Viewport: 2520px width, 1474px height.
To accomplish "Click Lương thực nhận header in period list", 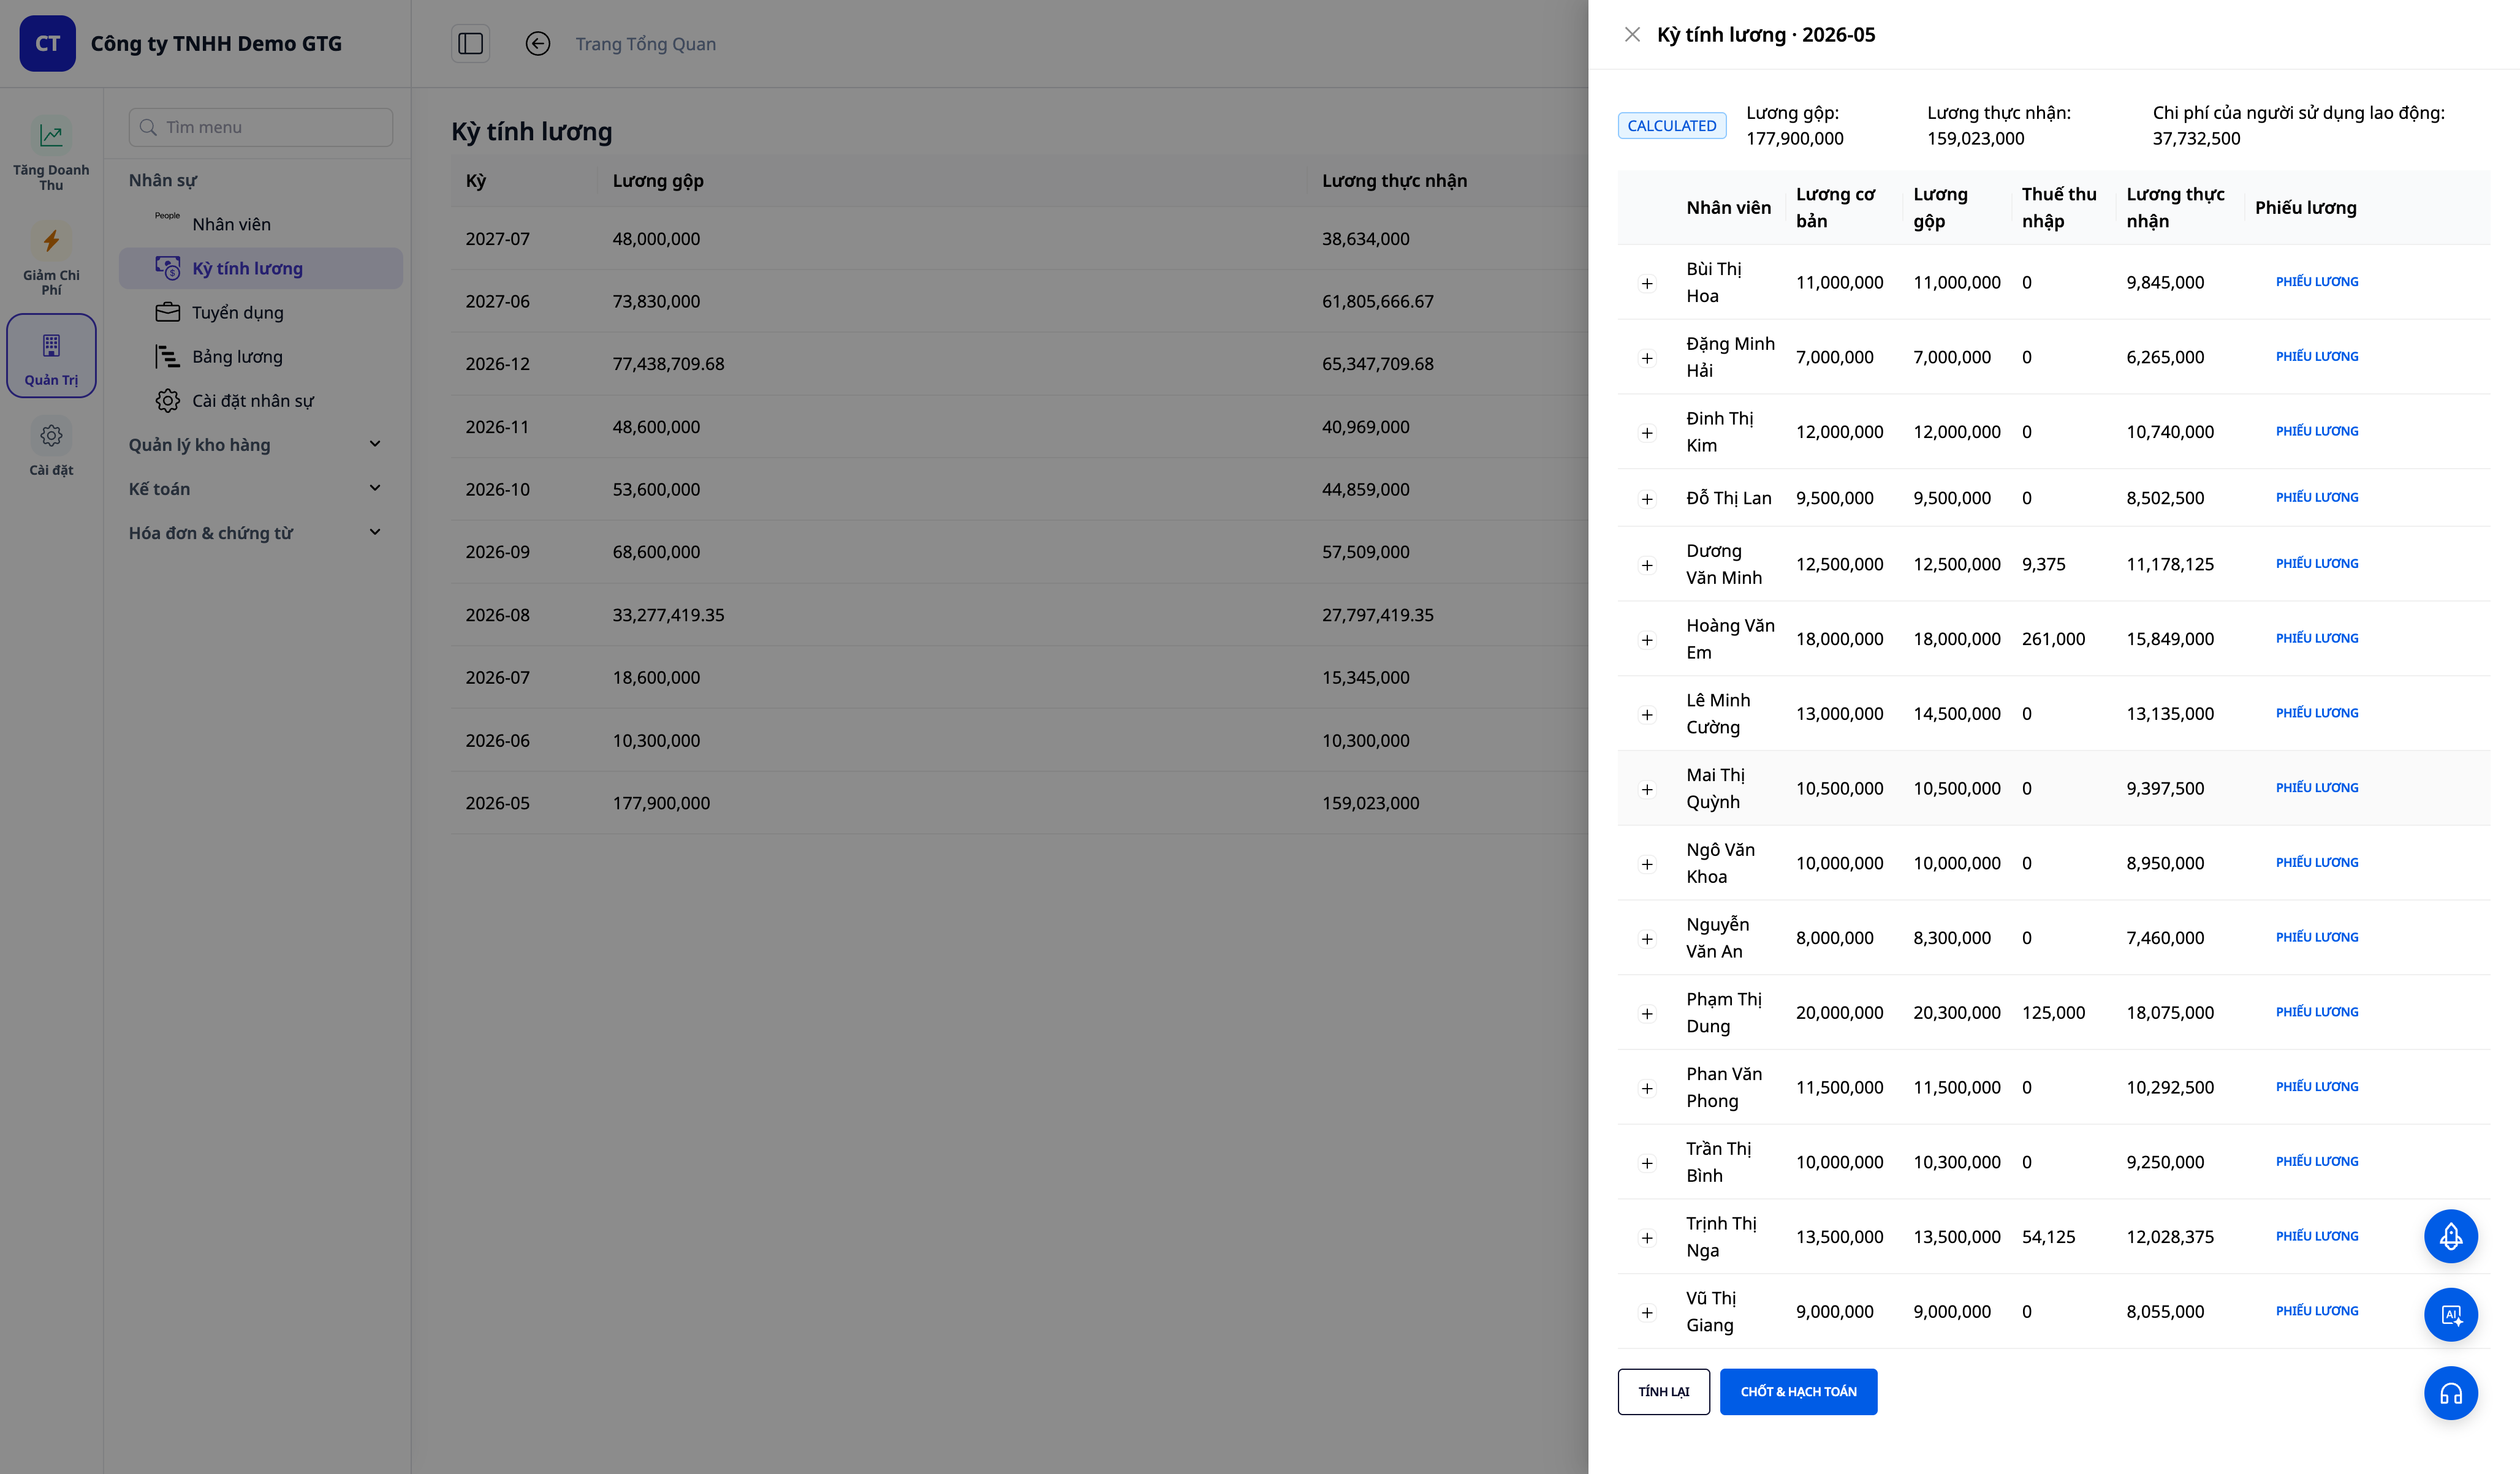I will coord(1394,181).
